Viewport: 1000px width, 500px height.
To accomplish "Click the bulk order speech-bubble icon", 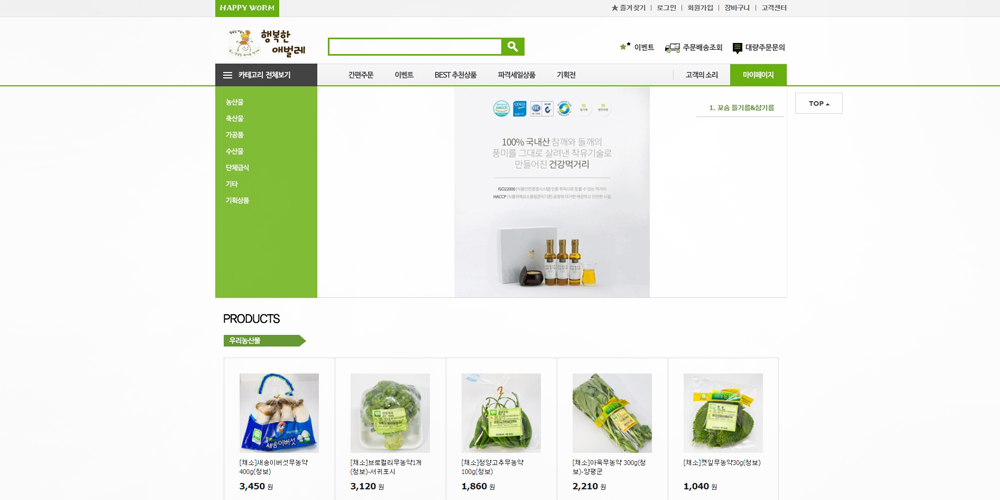I will coord(737,48).
